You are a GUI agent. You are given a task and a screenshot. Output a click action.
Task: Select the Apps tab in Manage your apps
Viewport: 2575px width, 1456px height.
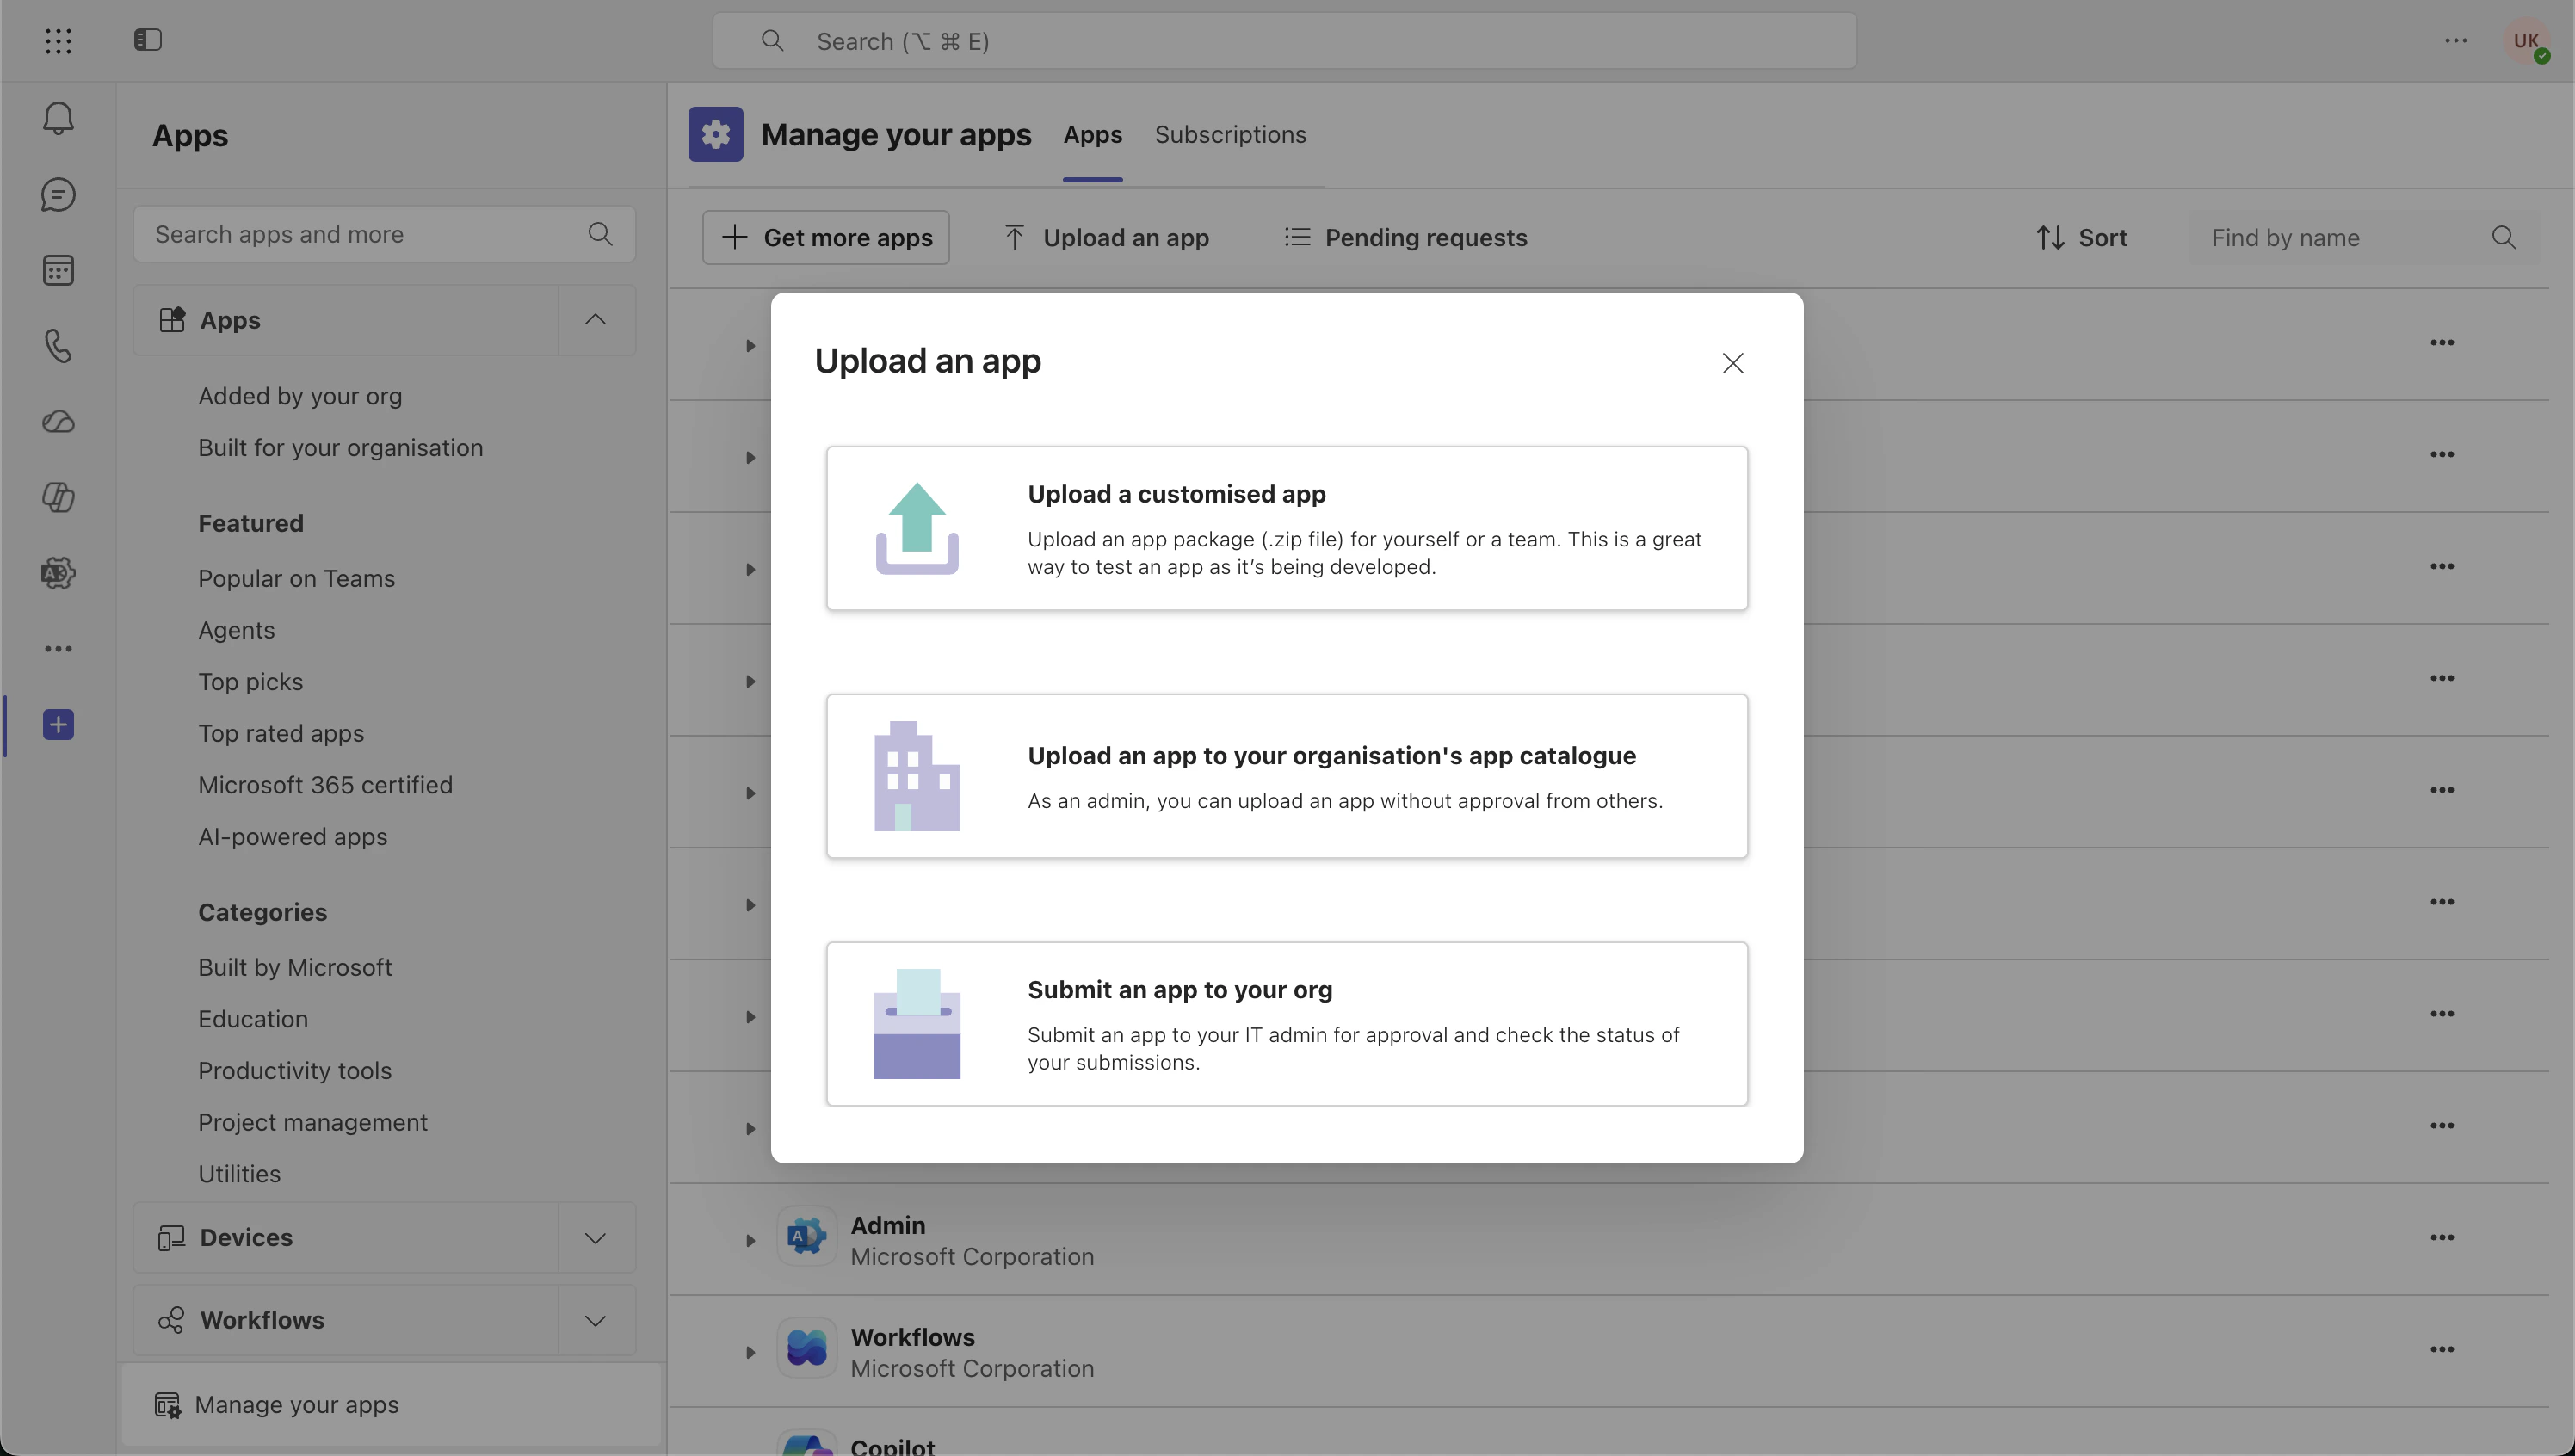[x=1092, y=134]
